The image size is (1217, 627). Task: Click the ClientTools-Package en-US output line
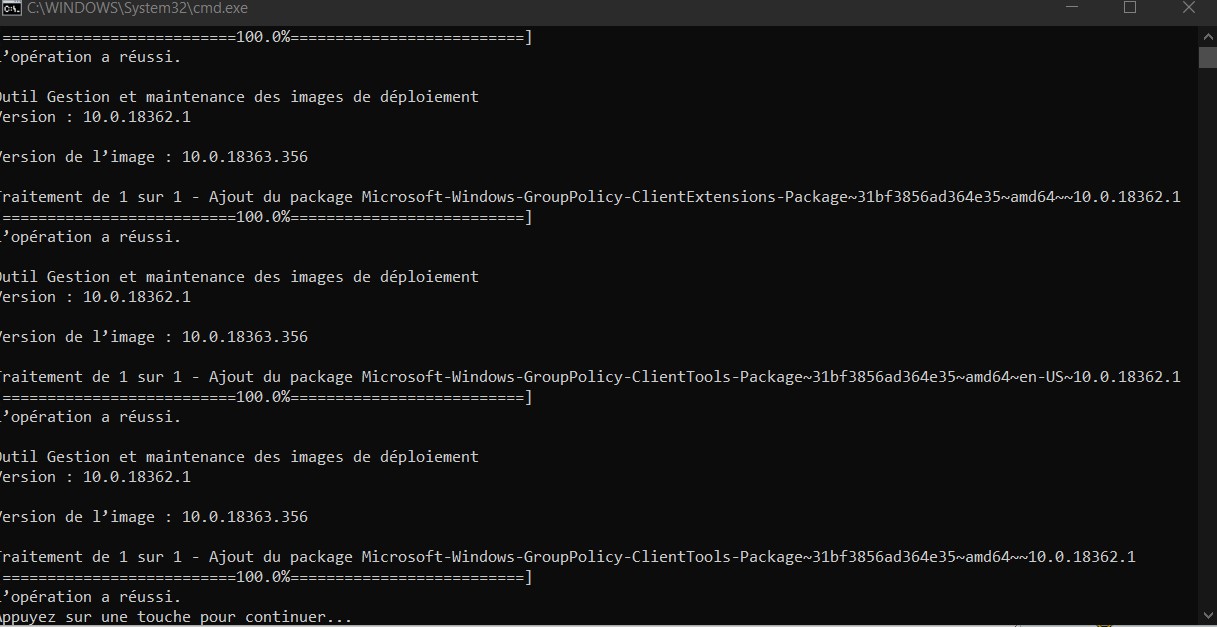(590, 377)
